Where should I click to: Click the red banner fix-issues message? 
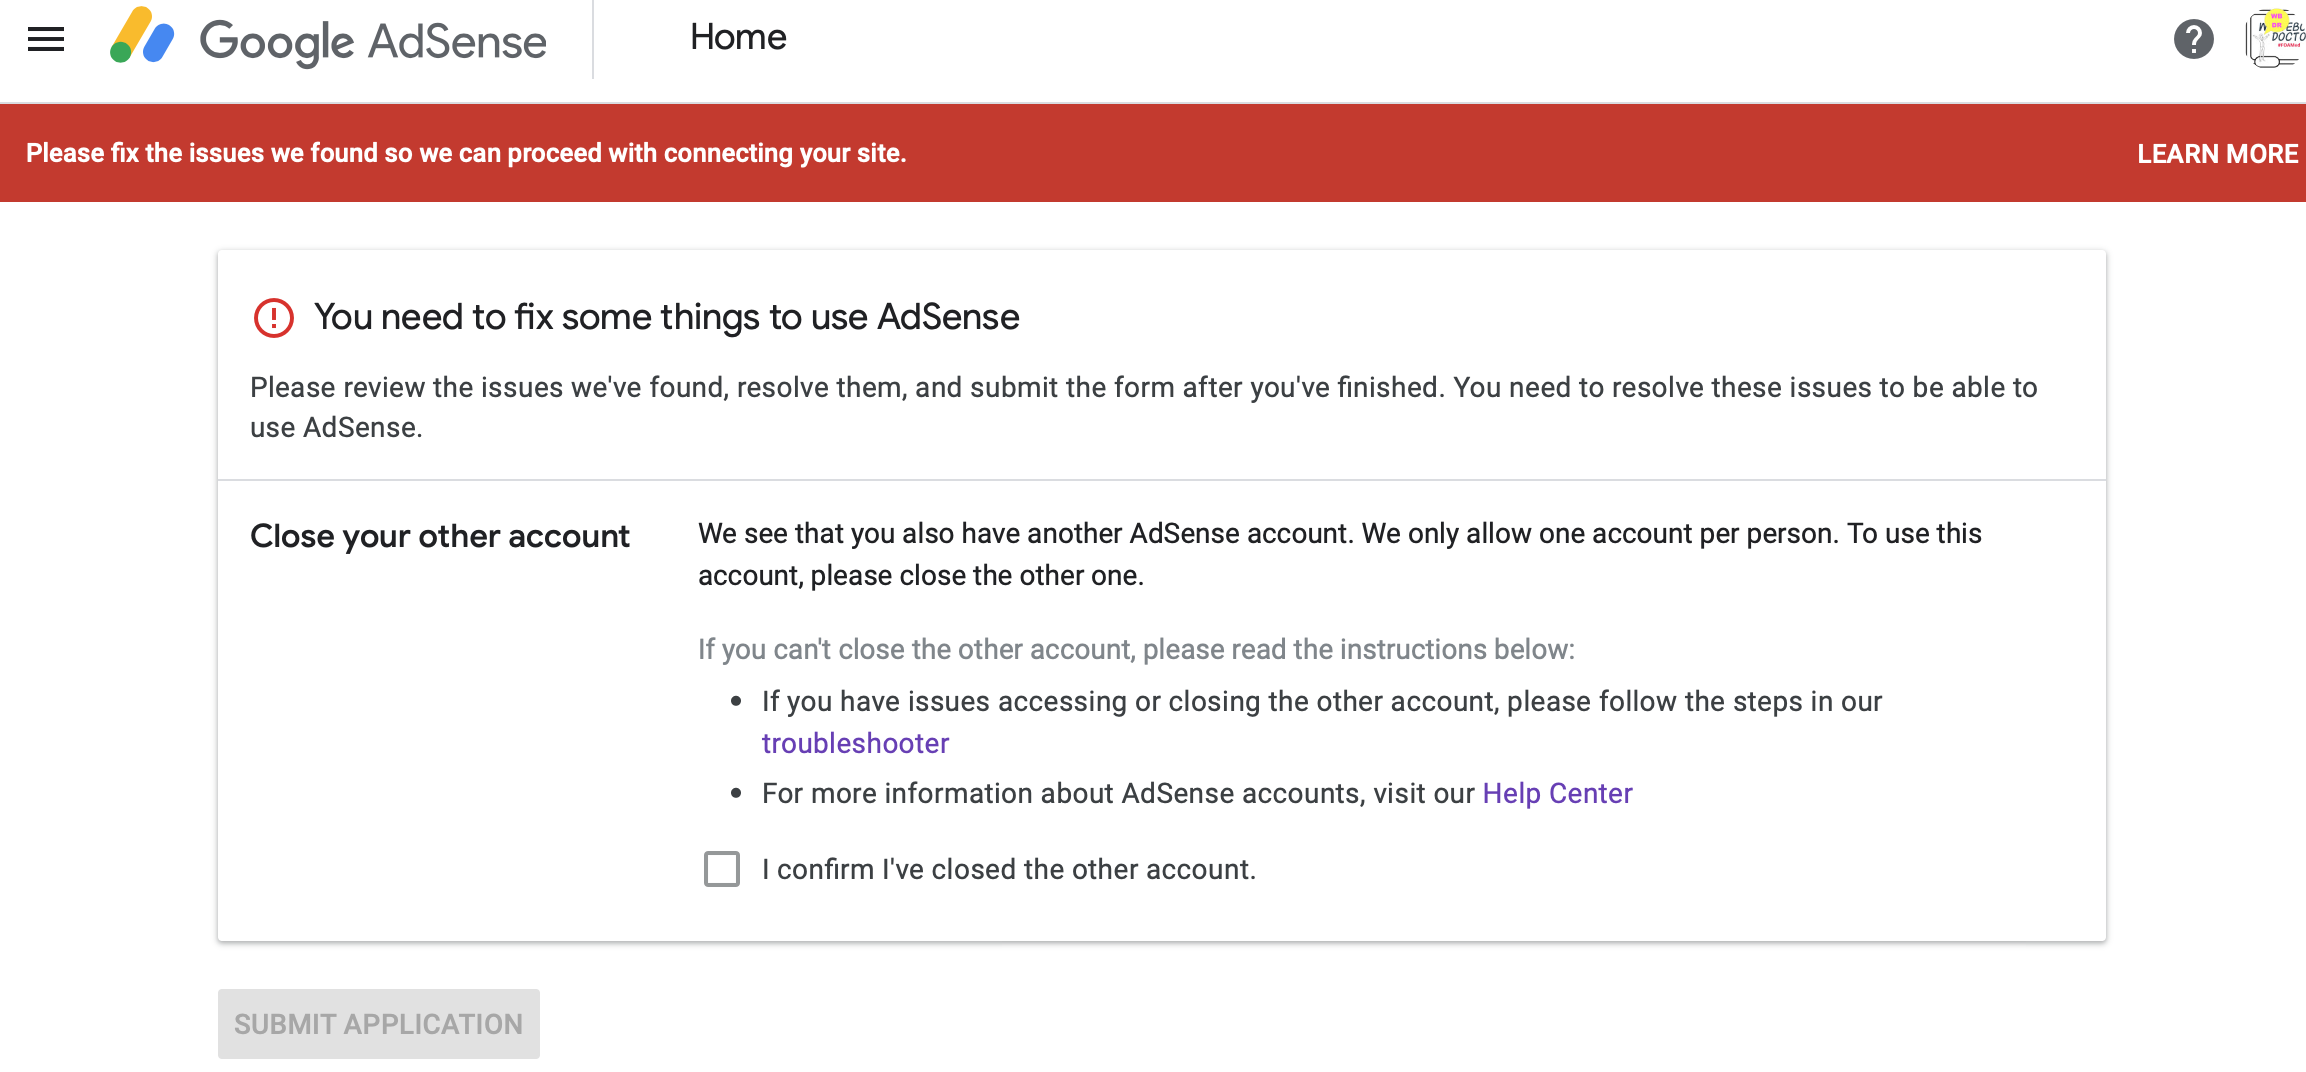coord(466,153)
